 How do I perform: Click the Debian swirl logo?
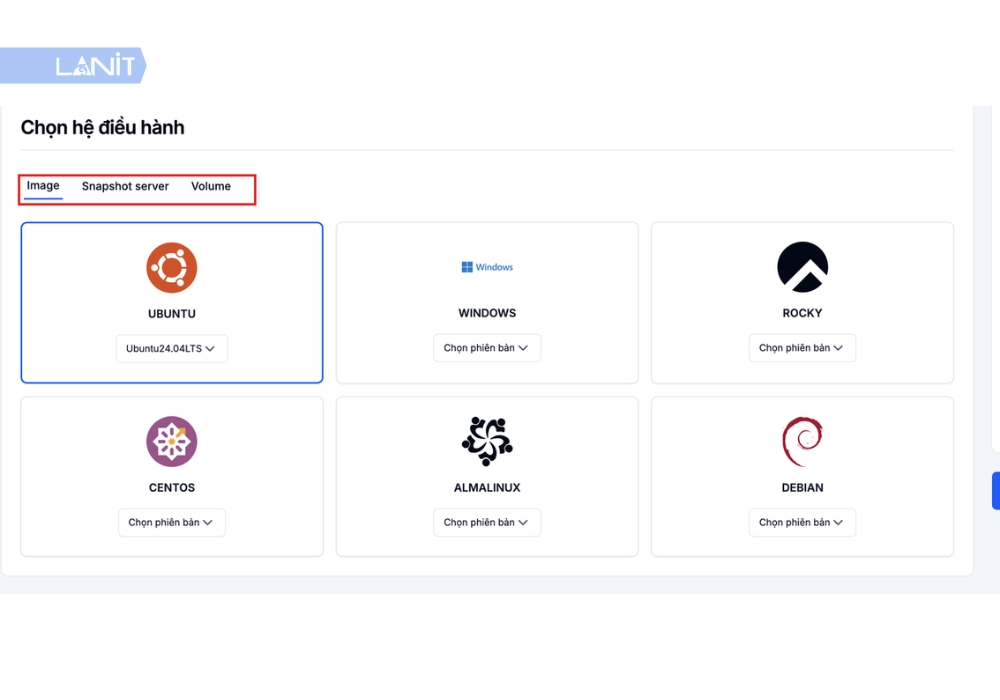(802, 442)
